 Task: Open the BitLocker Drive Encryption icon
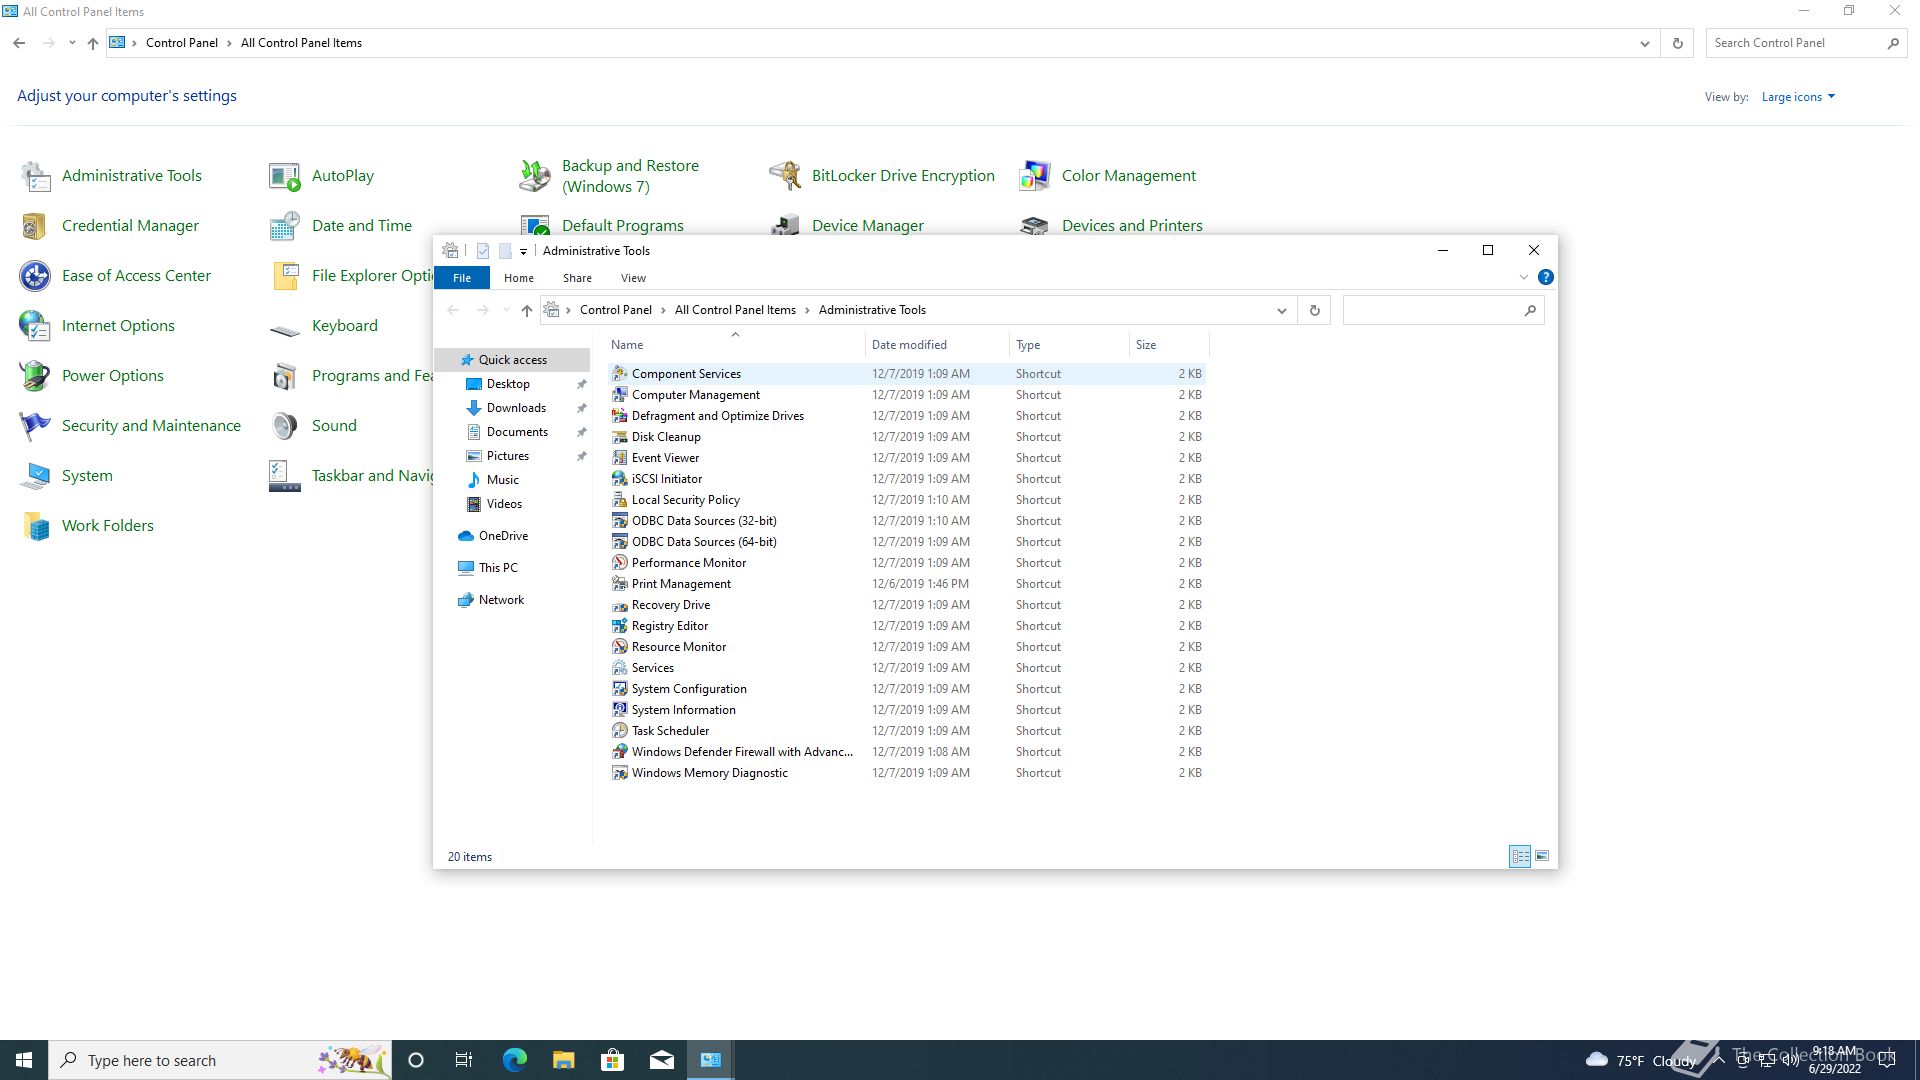pyautogui.click(x=785, y=176)
